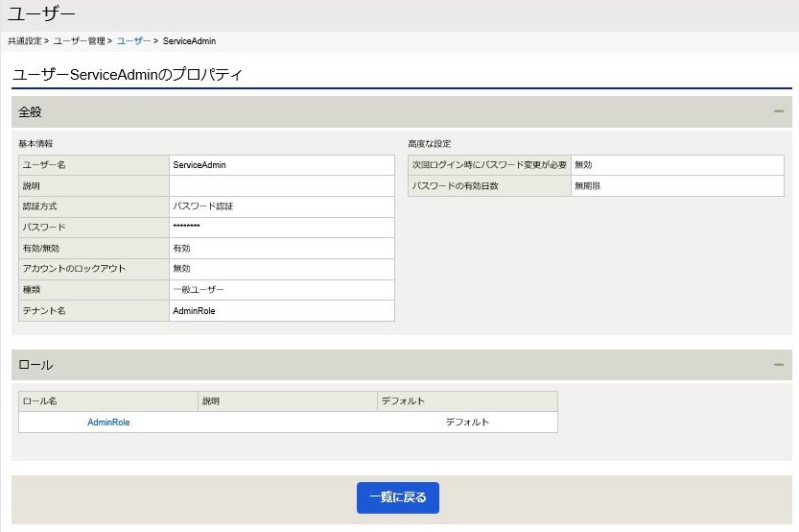Screen dimensions: 799x532
Task: Click the 一覧に戻る button
Action: [397, 497]
